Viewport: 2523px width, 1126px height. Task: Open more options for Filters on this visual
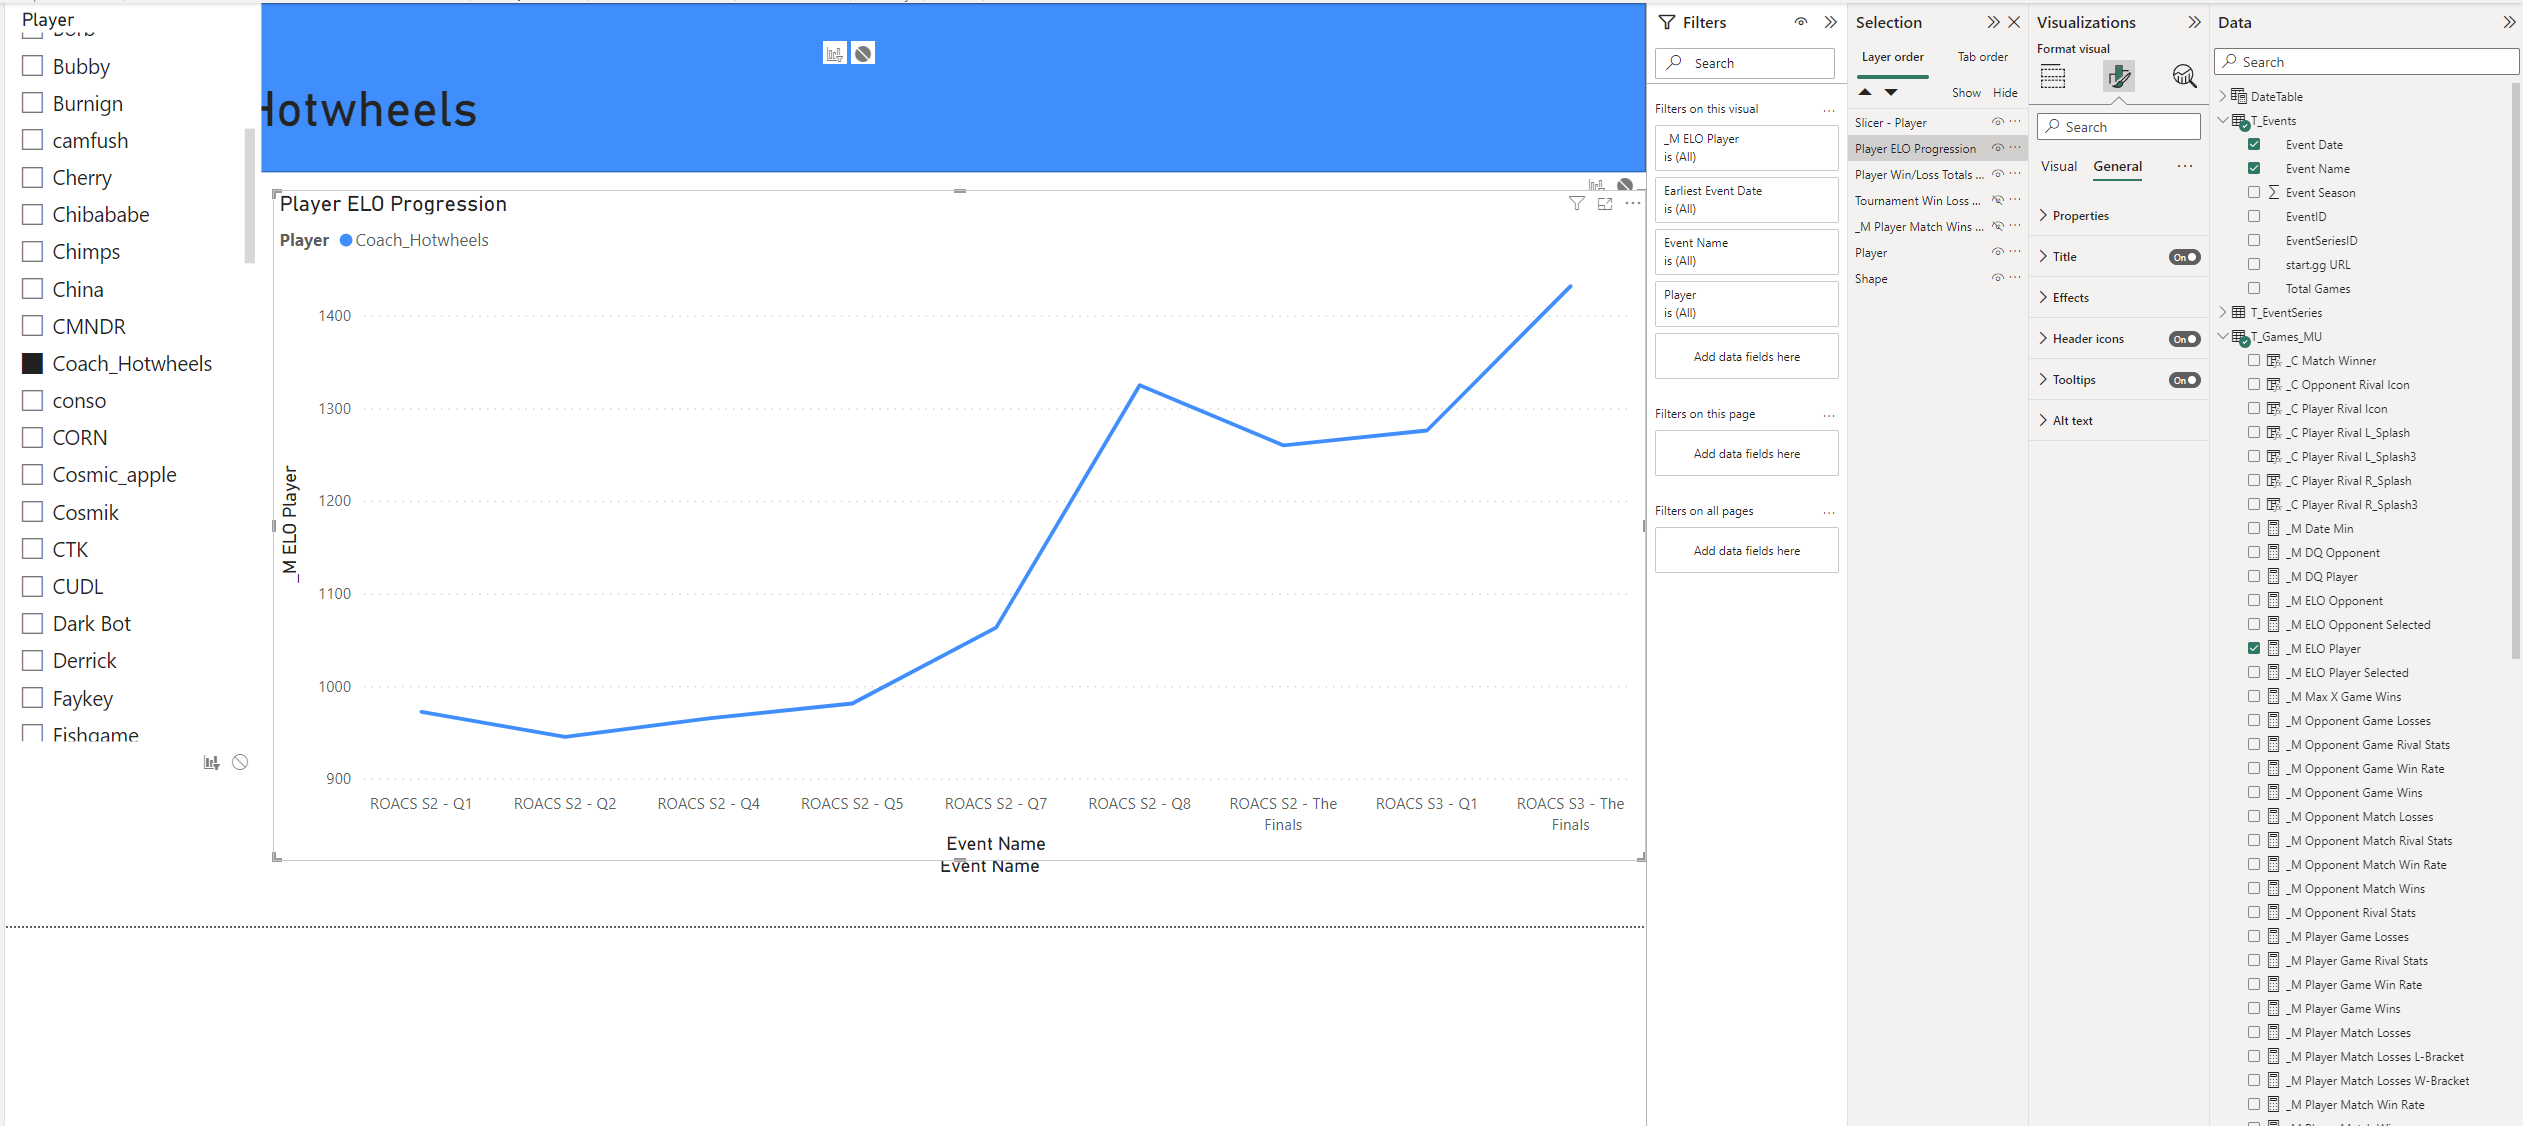point(1829,110)
